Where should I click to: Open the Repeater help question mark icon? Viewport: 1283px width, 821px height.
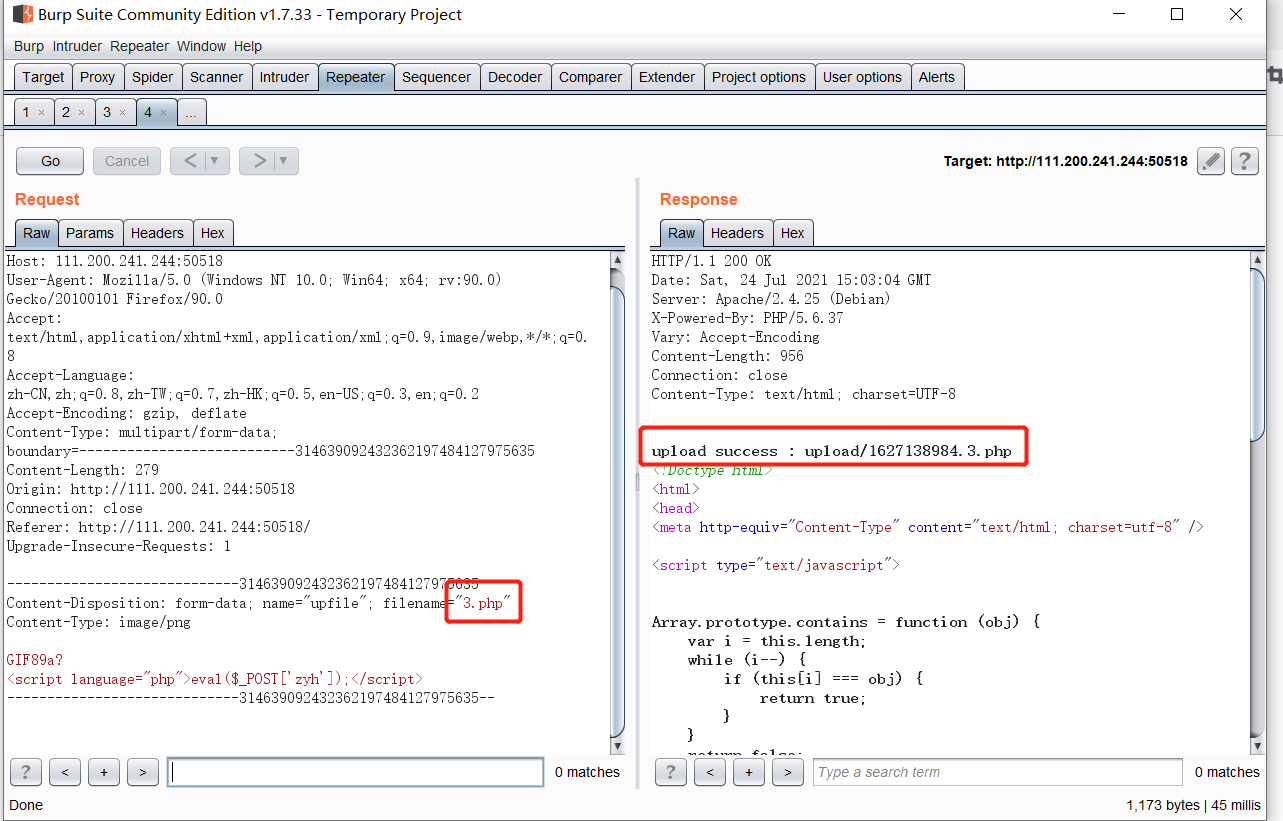1244,161
